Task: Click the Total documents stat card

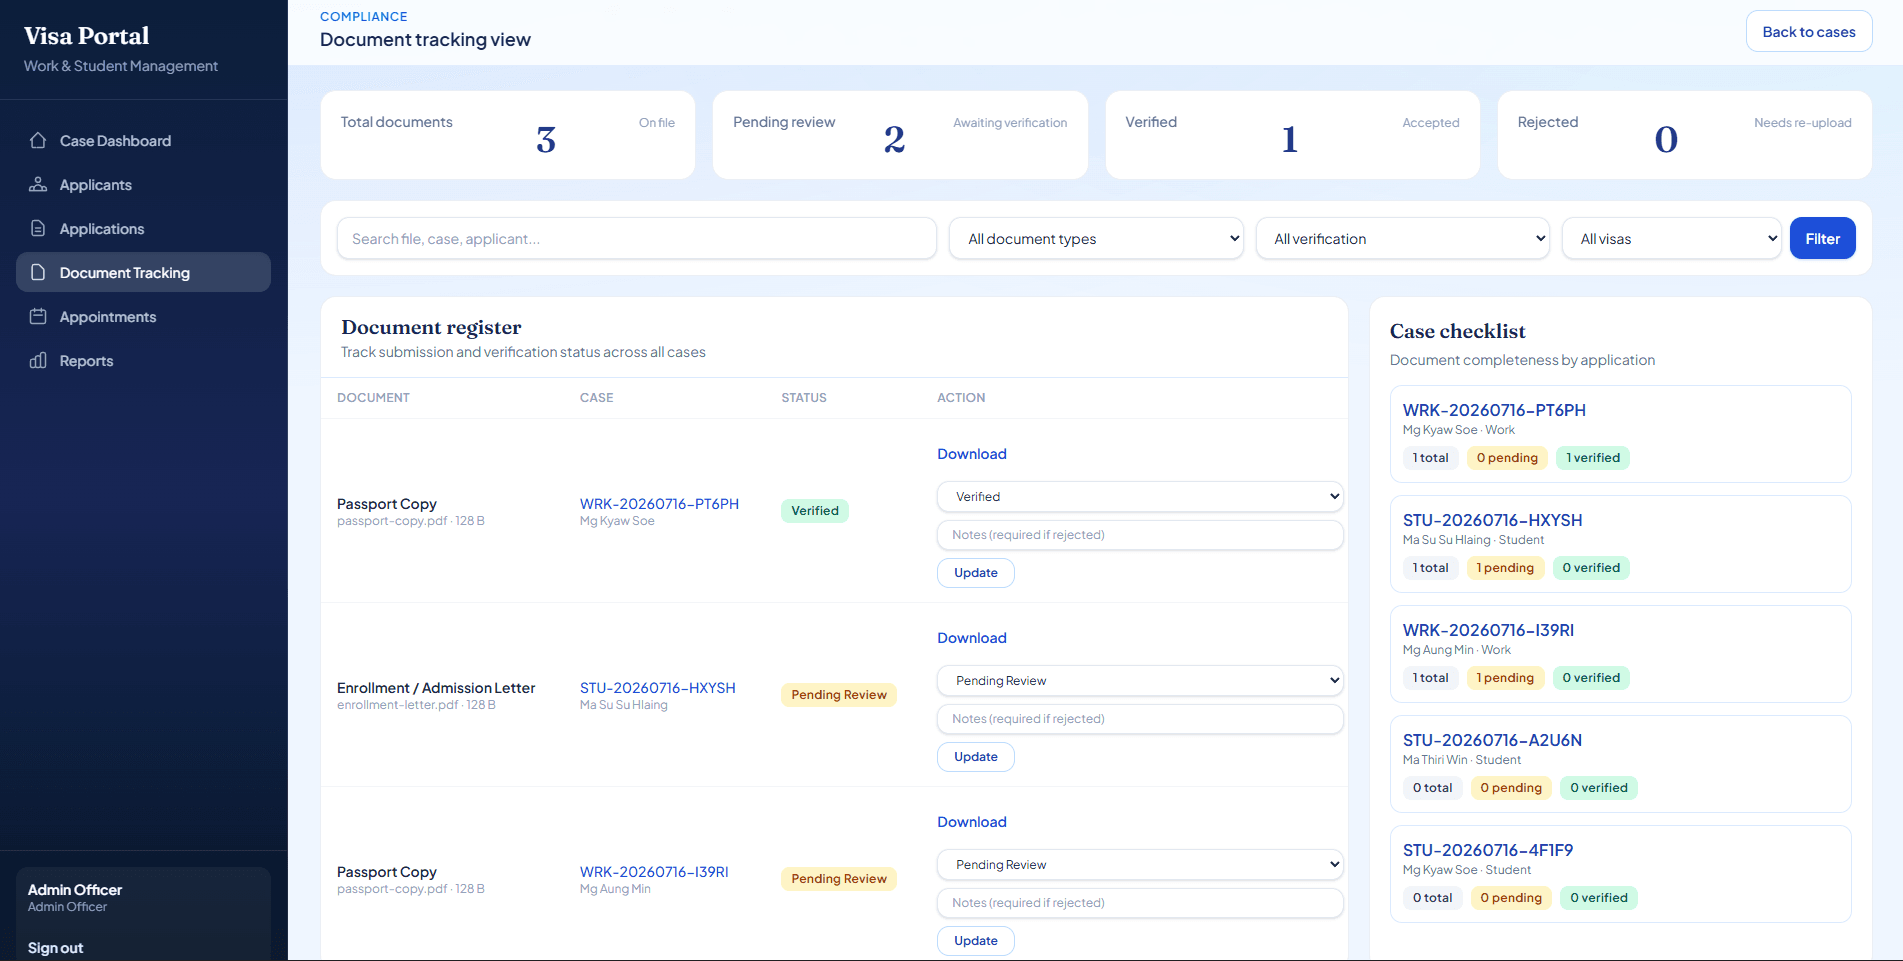Action: 507,135
